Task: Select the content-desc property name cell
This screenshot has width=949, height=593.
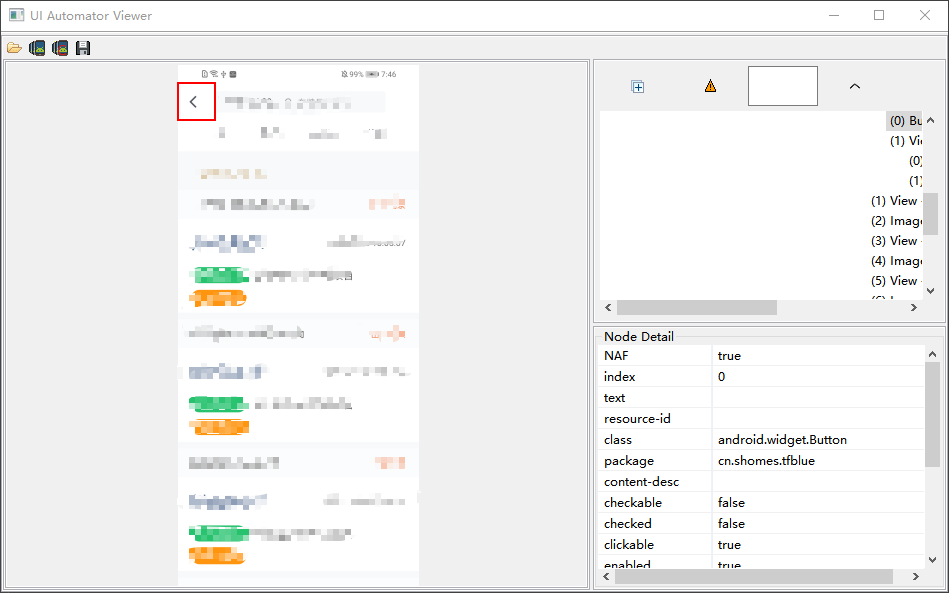Action: tap(655, 482)
